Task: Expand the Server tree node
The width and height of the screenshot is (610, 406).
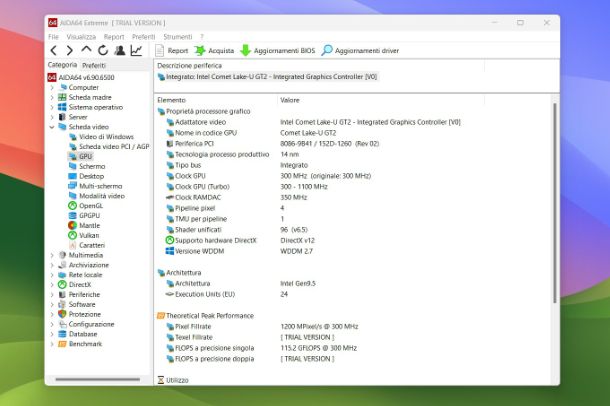Action: point(52,117)
